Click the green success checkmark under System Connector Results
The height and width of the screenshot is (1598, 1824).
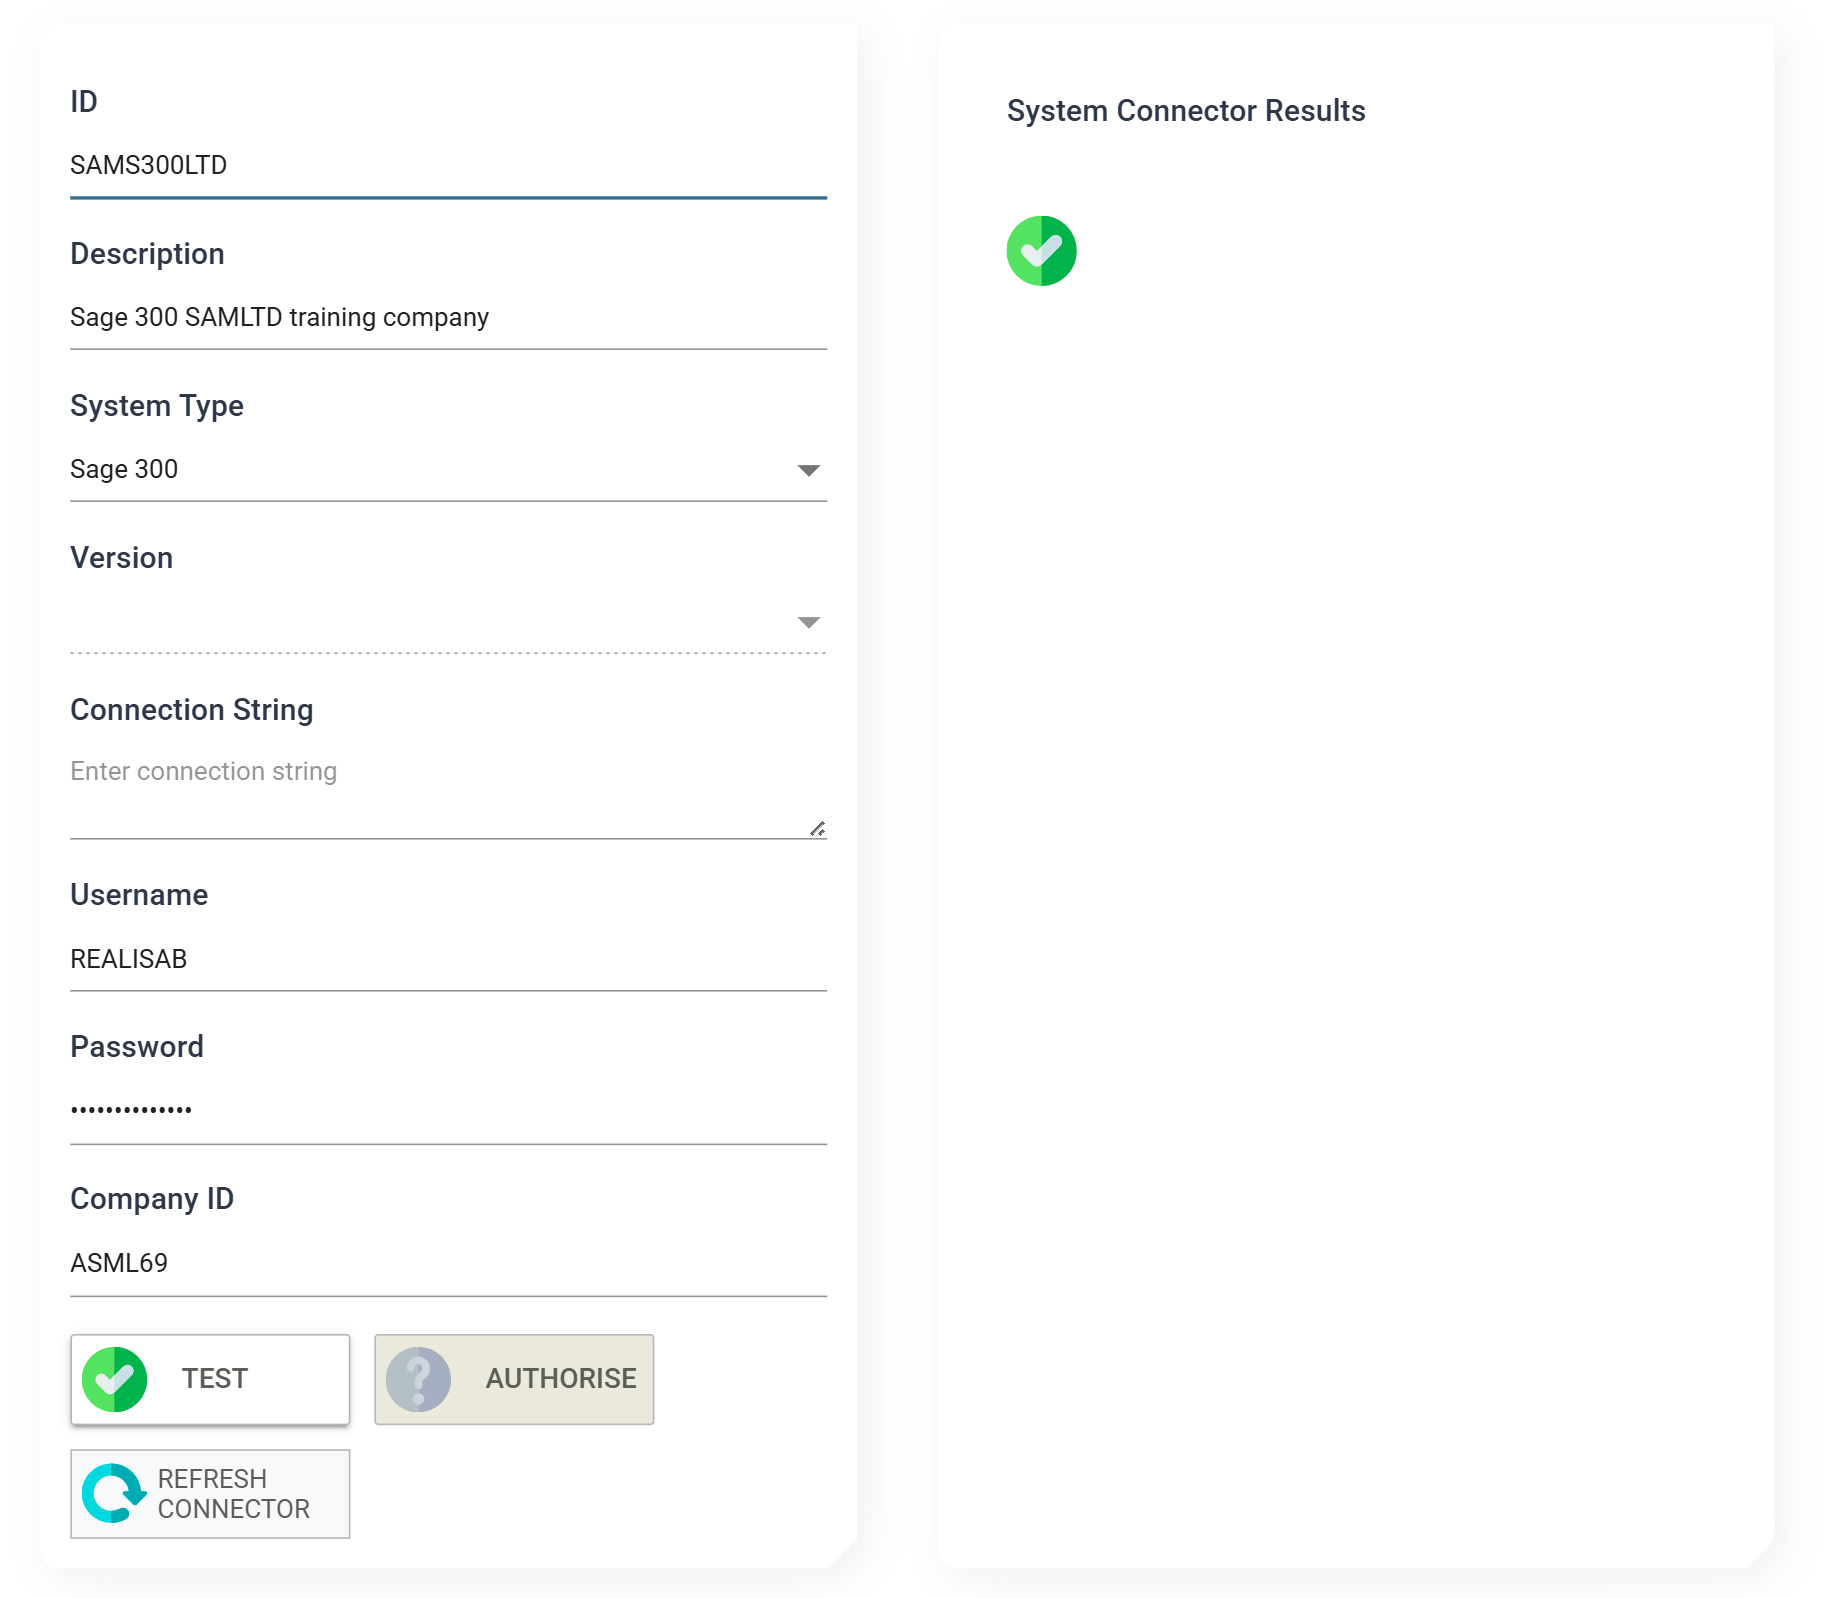[1041, 251]
